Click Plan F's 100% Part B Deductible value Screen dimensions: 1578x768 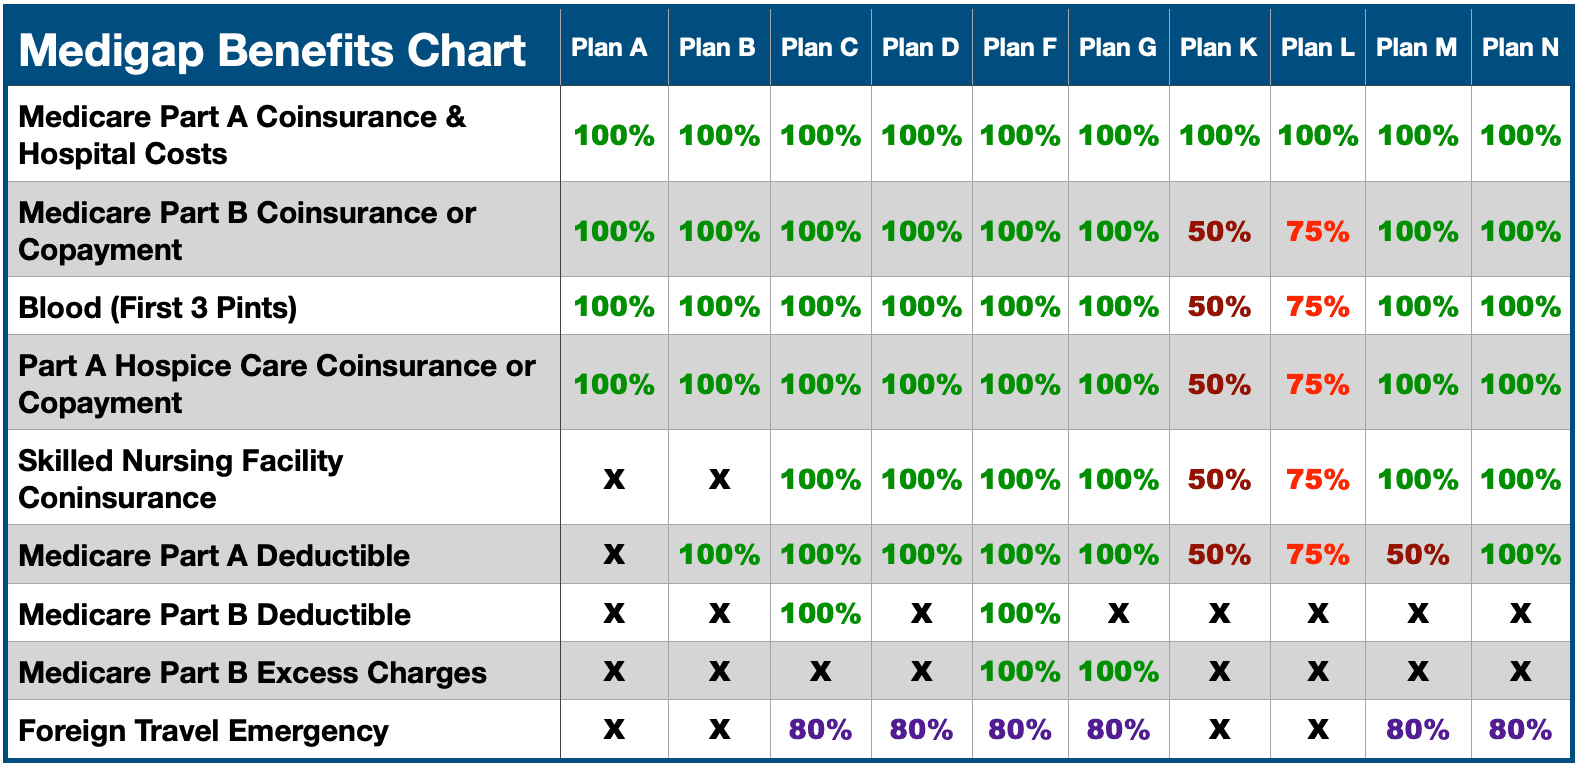(1020, 614)
